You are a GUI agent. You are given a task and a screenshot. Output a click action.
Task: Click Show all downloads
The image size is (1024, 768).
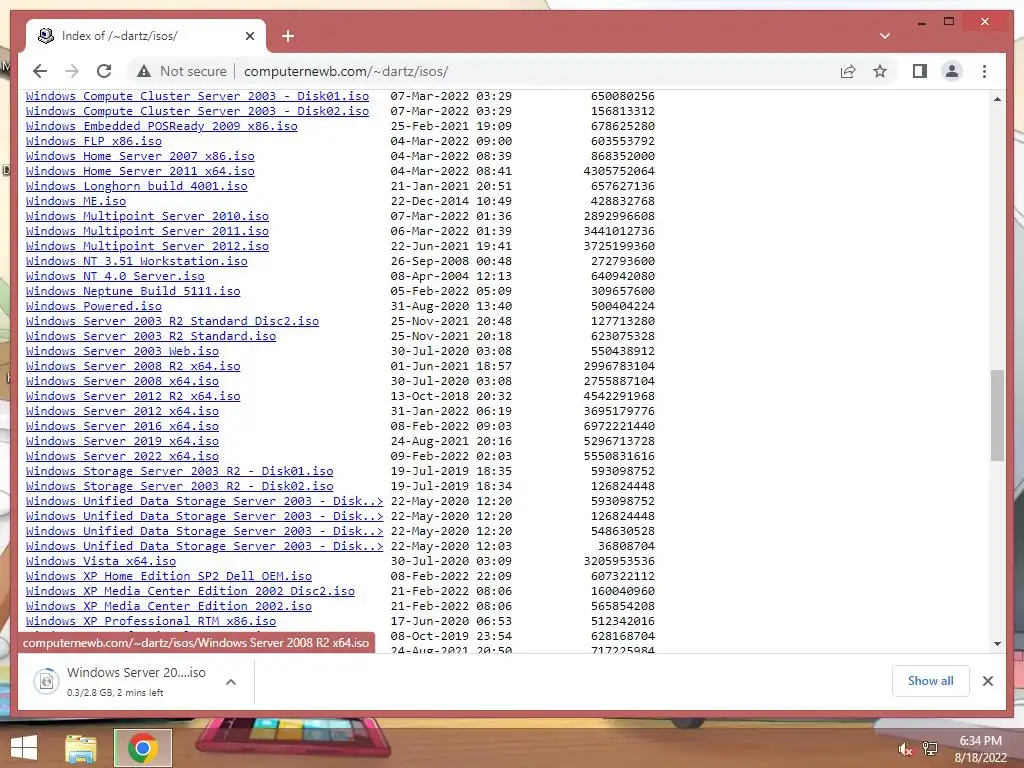click(x=931, y=680)
